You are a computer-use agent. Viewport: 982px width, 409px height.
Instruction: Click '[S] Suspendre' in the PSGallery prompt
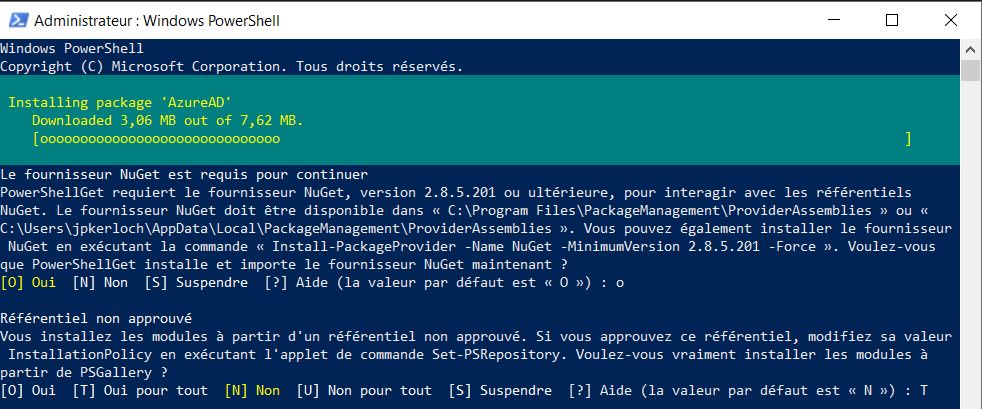[500, 390]
